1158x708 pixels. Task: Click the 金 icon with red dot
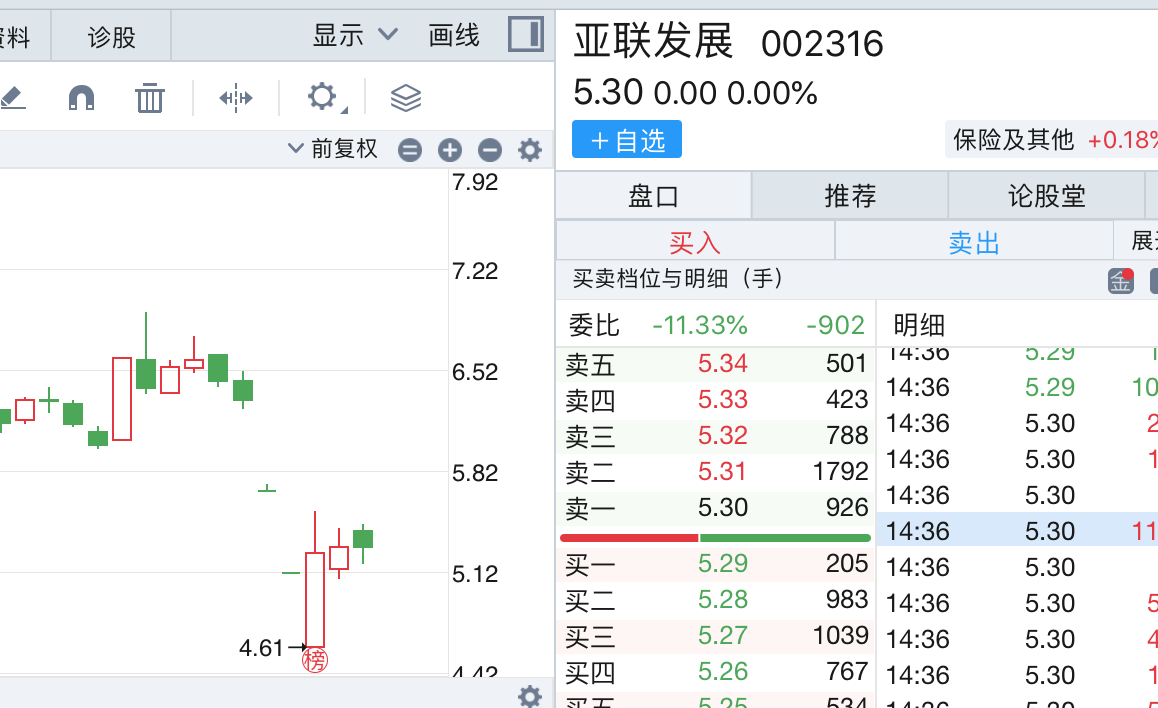[x=1120, y=280]
